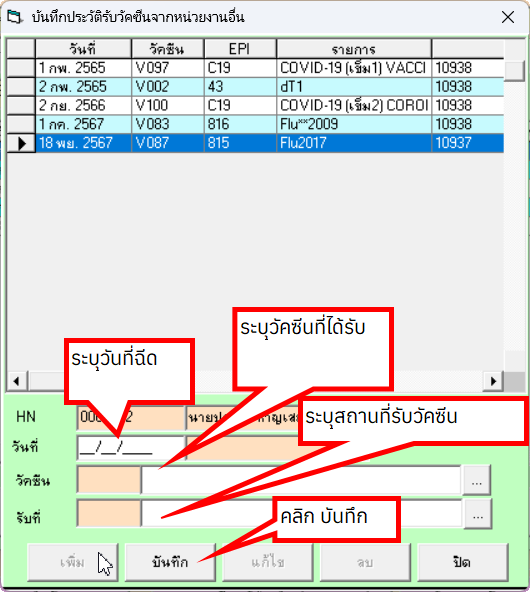Image resolution: width=530 pixels, height=592 pixels.
Task: Click the วันที่ column header
Action: 83,49
